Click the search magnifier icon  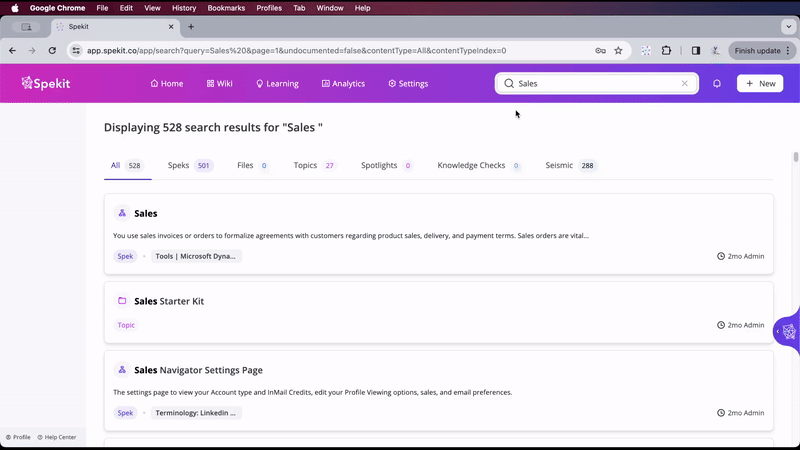pos(509,83)
